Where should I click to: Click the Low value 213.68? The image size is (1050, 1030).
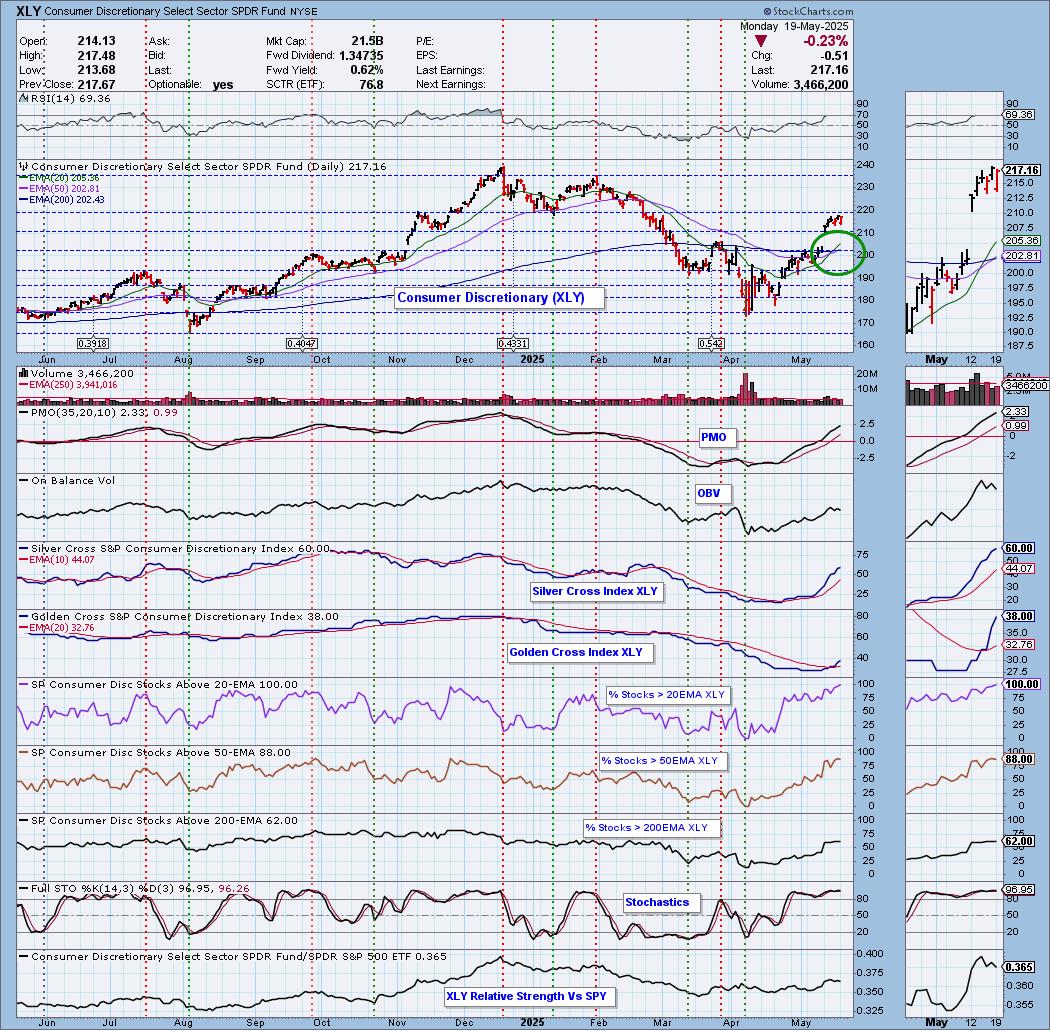point(96,70)
